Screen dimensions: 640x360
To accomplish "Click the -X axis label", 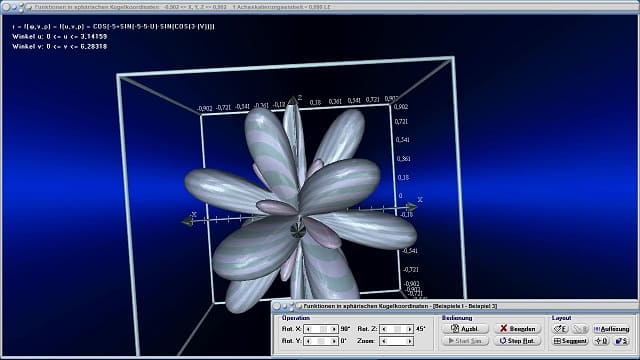I will 193,214.
